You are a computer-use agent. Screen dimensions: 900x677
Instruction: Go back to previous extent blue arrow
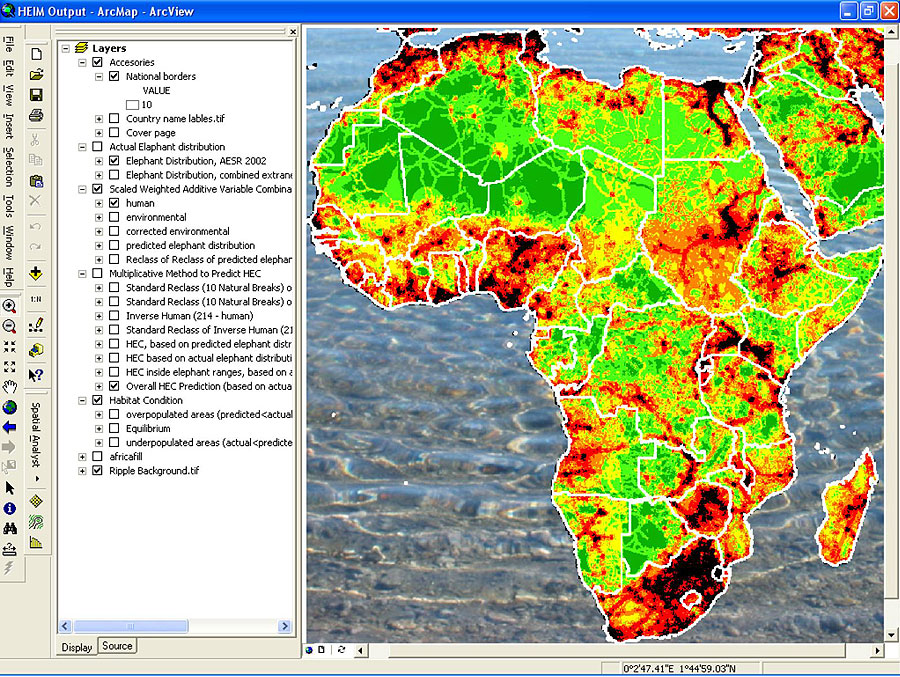coord(10,427)
